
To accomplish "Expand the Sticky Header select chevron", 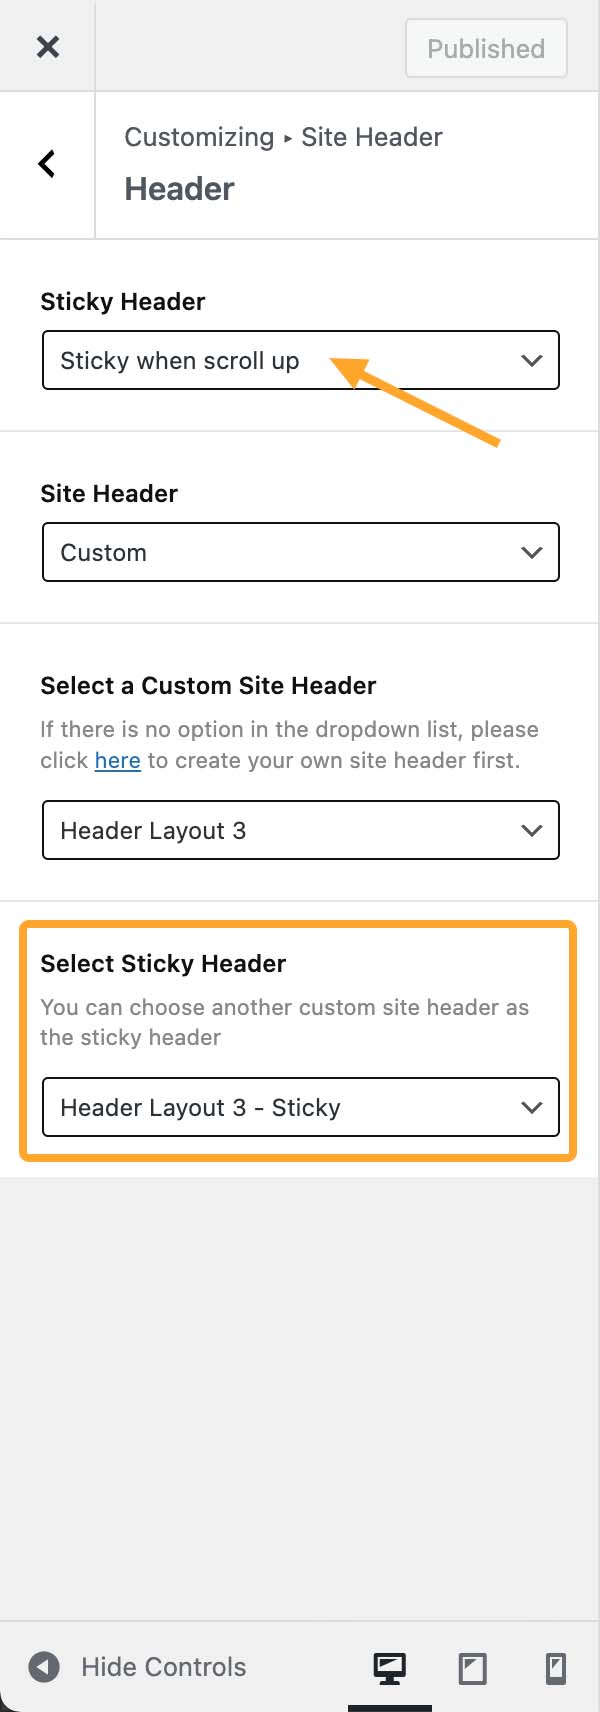I will pyautogui.click(x=531, y=360).
